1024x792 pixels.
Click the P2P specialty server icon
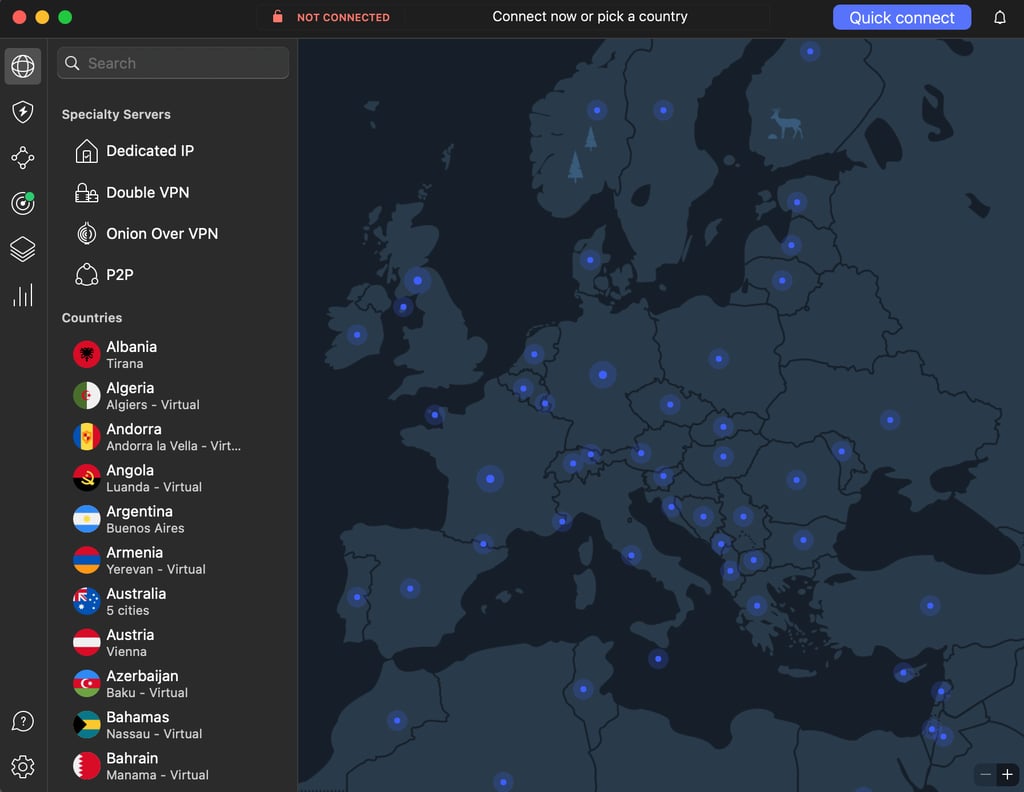pos(86,275)
